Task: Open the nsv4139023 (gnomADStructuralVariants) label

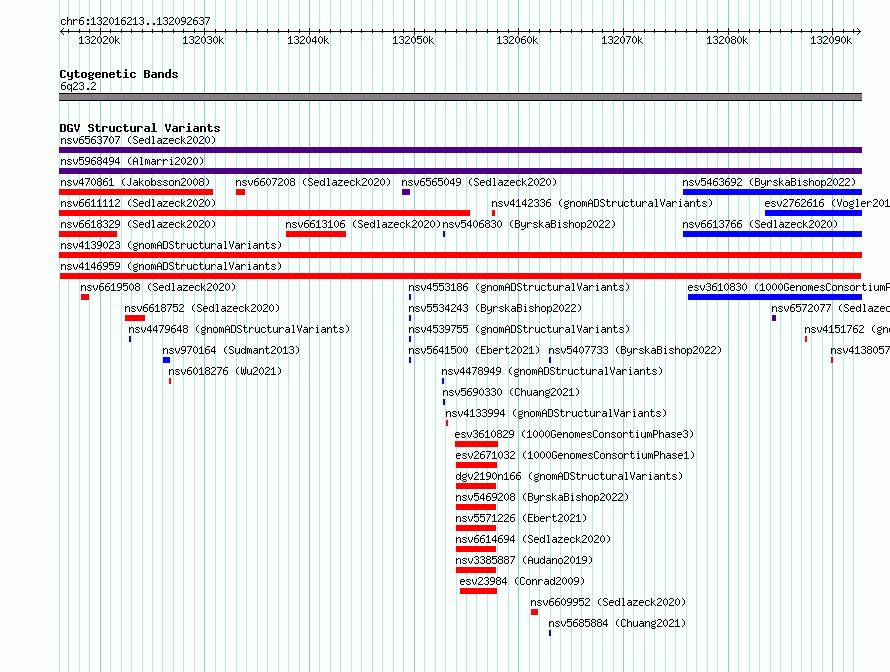Action: (171, 245)
